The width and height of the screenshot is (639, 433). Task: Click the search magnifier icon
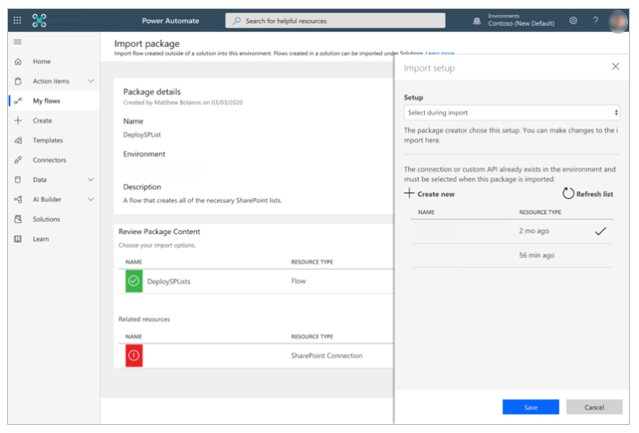237,20
